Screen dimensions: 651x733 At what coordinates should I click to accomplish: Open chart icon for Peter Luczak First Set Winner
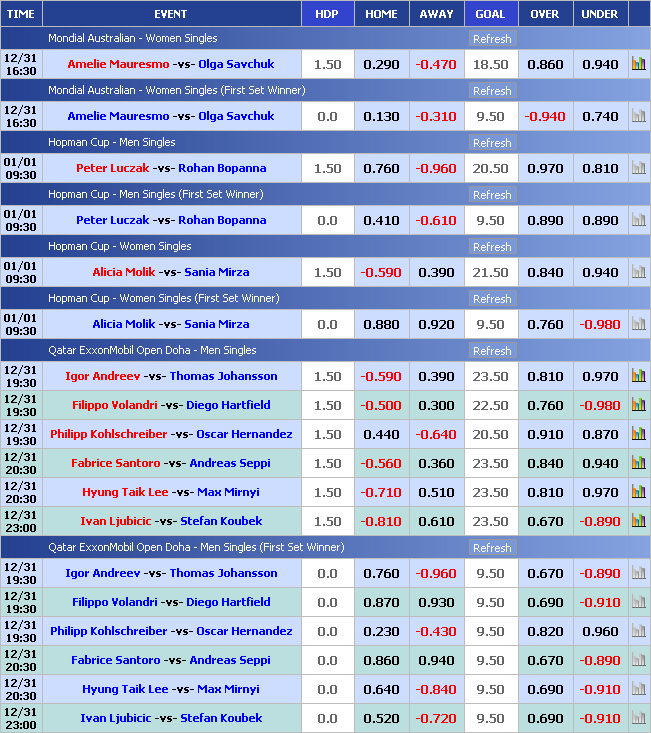click(x=638, y=220)
